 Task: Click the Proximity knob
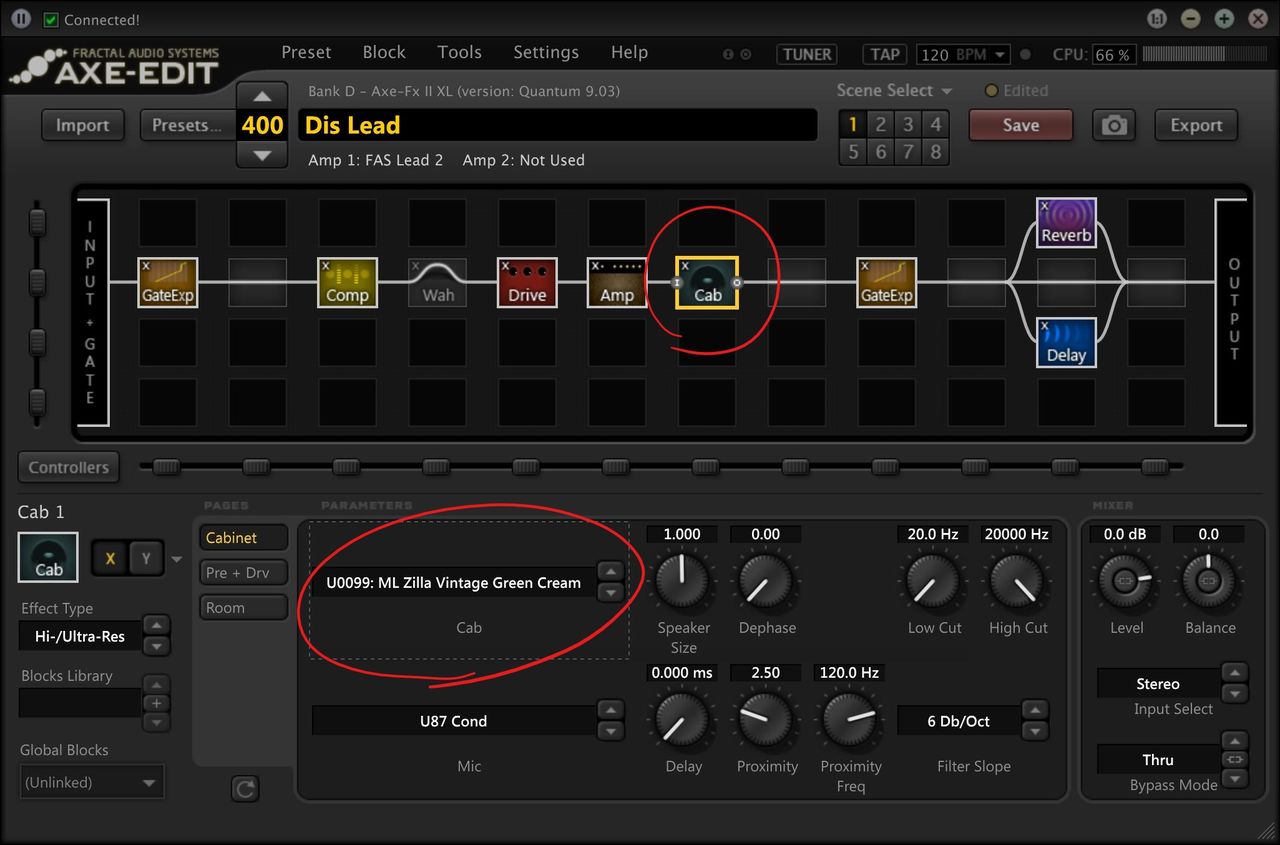pos(766,720)
